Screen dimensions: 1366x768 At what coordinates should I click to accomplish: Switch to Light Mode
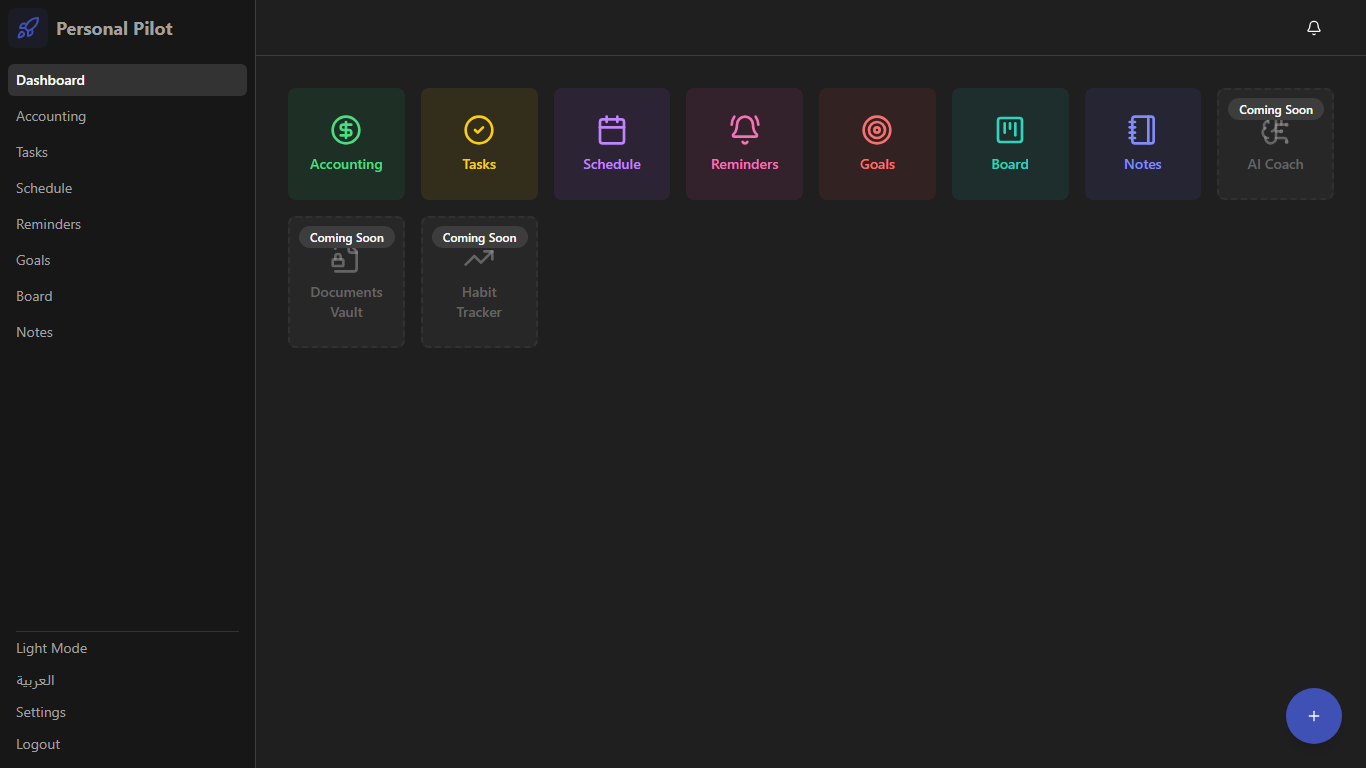[52, 648]
